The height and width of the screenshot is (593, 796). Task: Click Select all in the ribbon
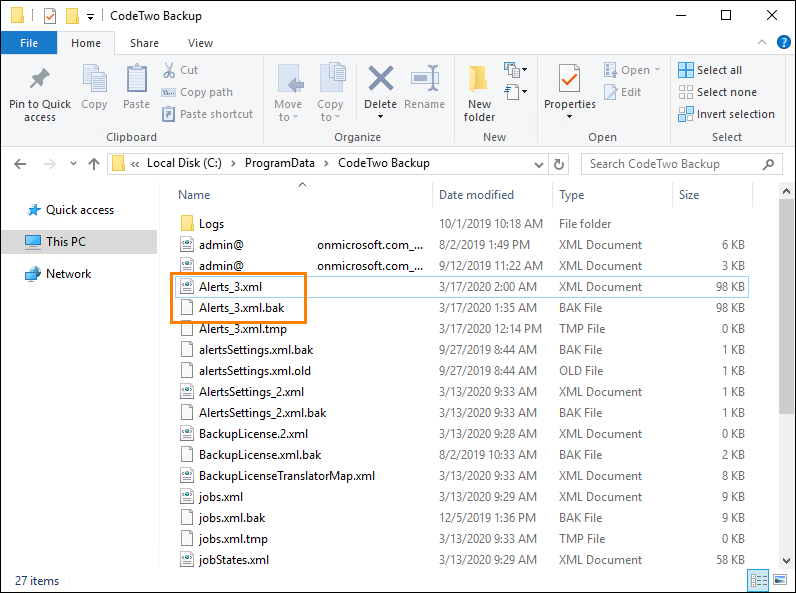tap(710, 70)
